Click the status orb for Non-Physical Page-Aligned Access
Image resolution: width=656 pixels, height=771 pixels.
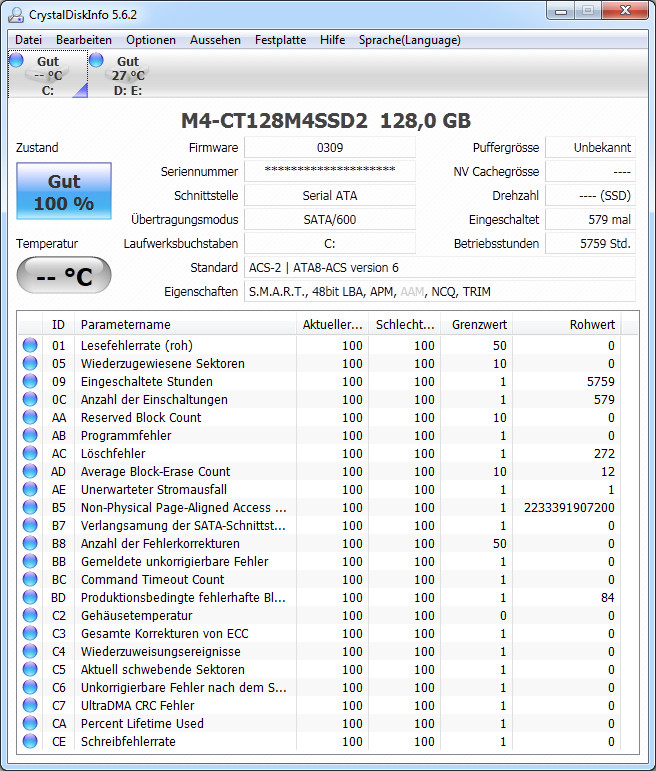(30, 507)
